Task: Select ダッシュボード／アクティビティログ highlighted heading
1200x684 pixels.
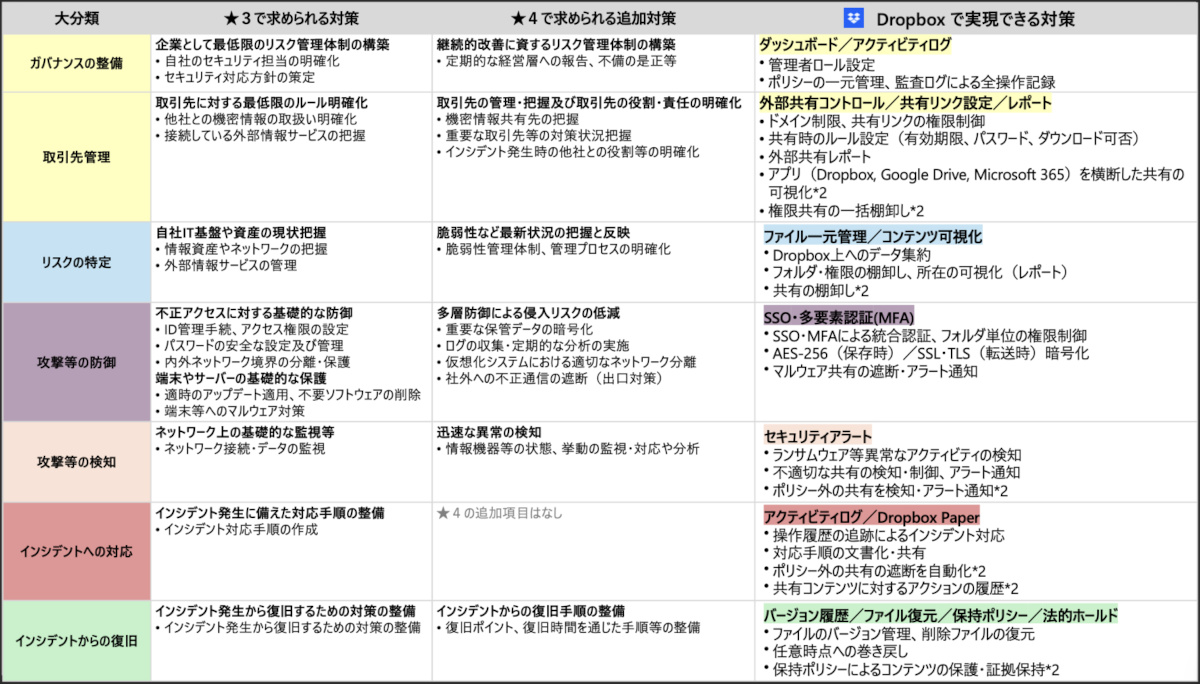Action: click(x=855, y=45)
